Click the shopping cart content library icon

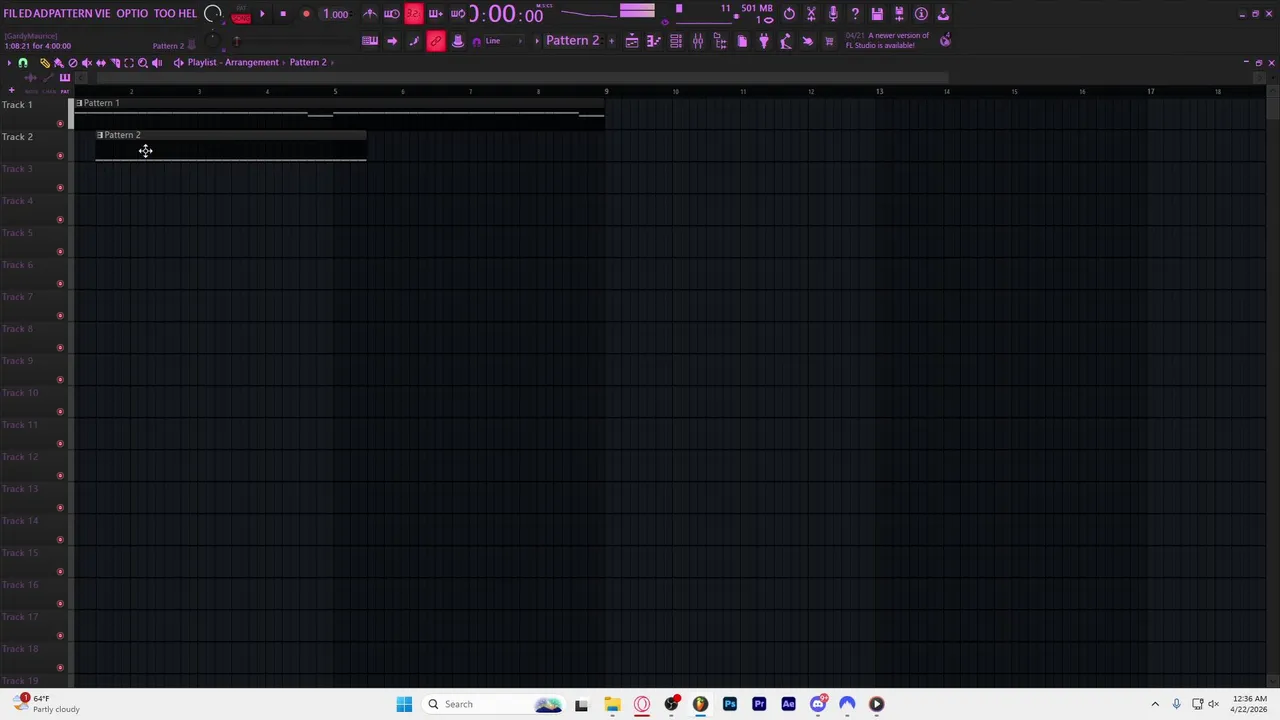coord(829,41)
